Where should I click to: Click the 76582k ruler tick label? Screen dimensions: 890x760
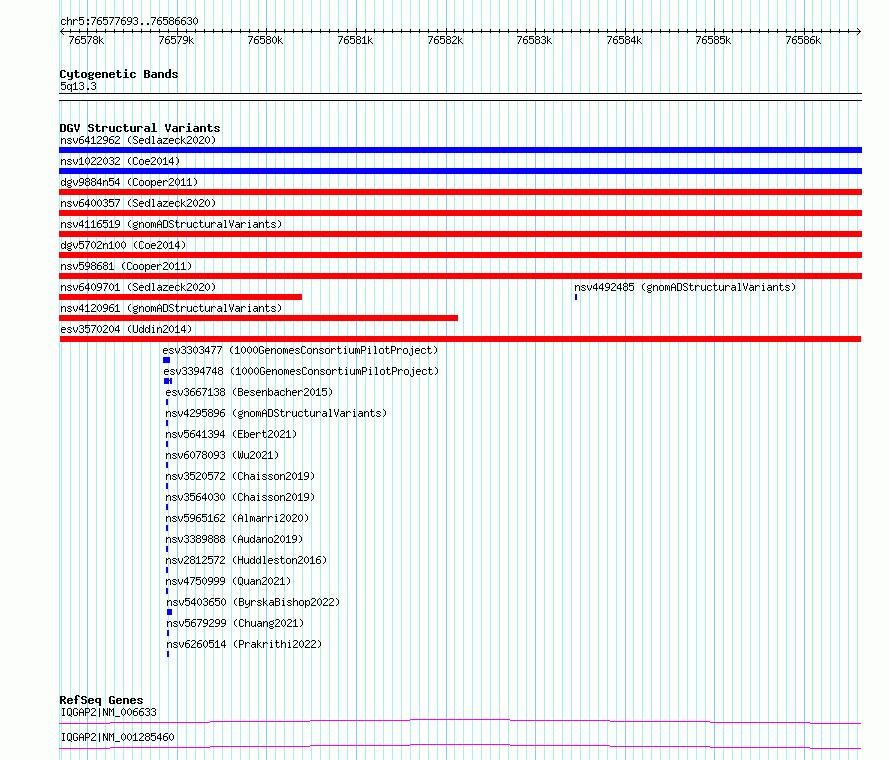point(445,40)
